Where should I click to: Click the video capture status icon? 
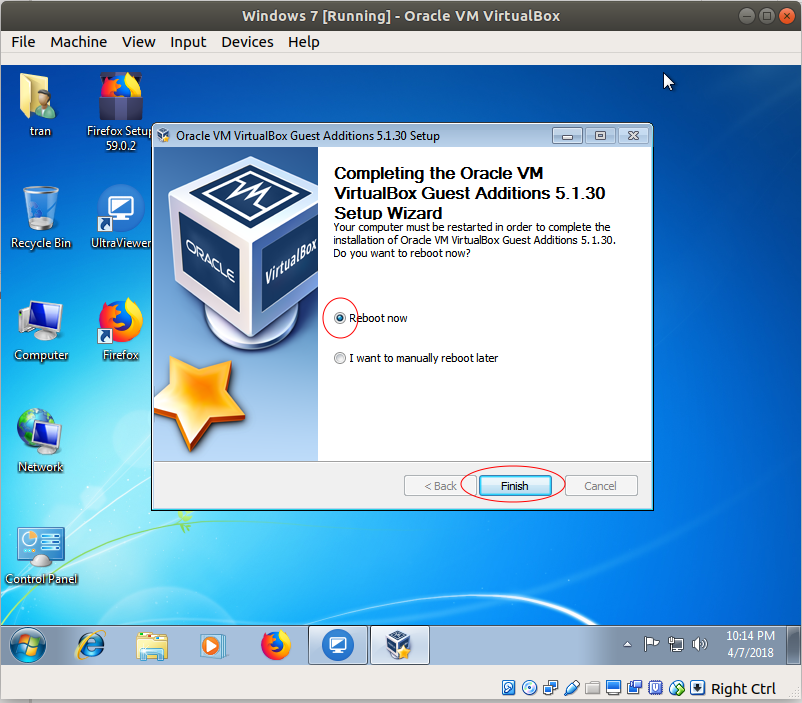pyautogui.click(x=634, y=688)
